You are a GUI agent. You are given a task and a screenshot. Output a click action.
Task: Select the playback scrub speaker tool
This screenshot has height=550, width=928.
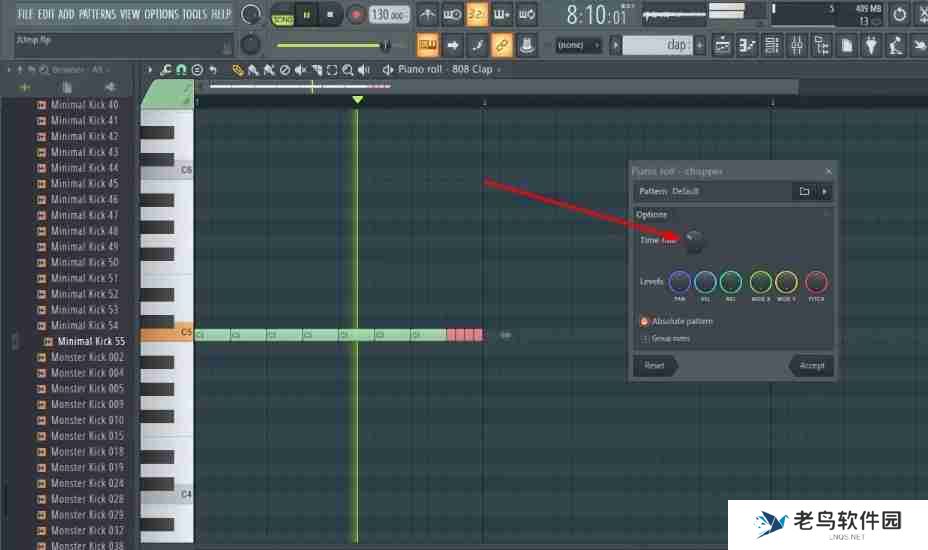click(x=364, y=70)
